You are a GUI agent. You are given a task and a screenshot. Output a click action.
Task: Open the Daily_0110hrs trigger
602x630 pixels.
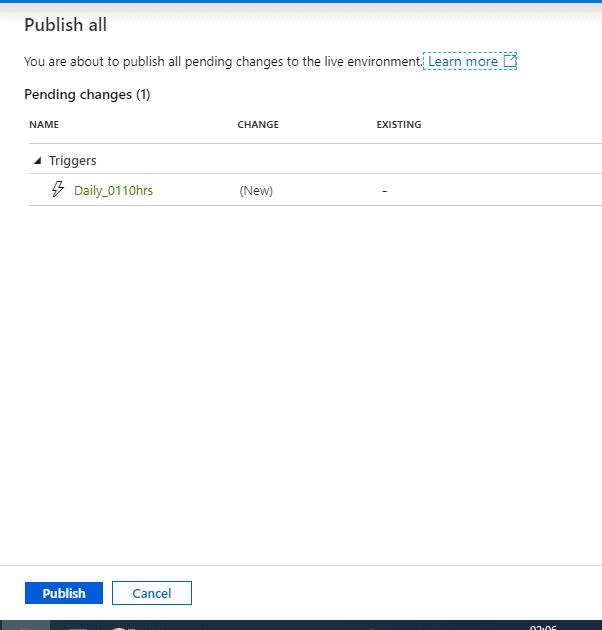click(x=113, y=190)
